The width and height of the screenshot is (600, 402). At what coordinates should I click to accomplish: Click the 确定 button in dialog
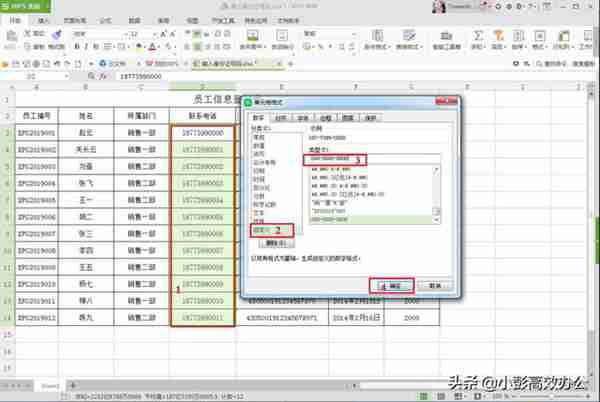[x=390, y=284]
